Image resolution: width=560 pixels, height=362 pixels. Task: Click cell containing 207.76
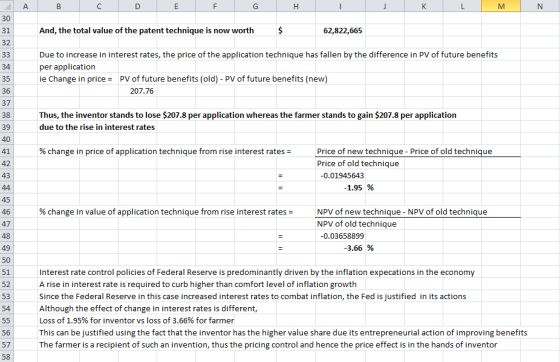click(142, 91)
